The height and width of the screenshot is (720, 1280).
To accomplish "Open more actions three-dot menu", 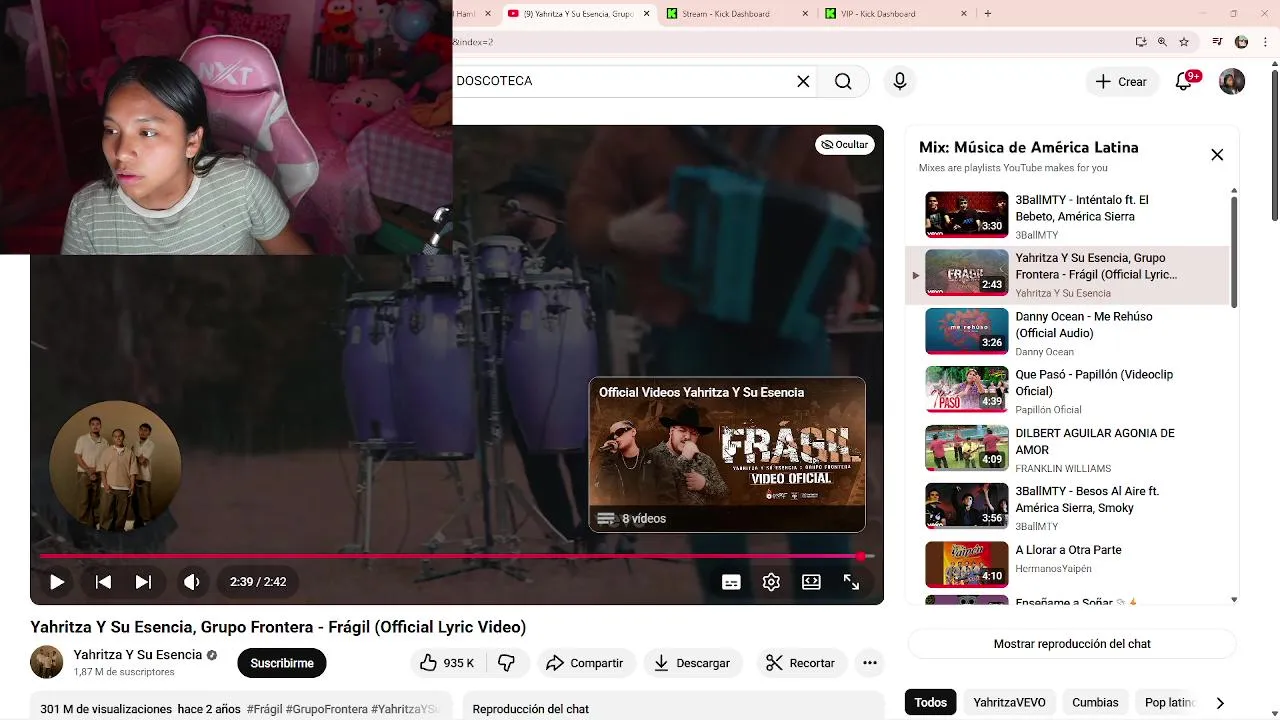I will coord(870,663).
